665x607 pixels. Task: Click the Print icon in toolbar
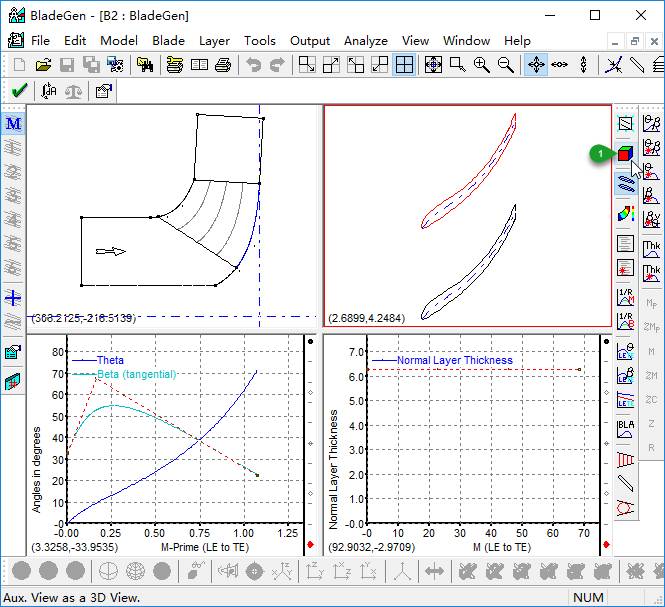pyautogui.click(x=223, y=65)
